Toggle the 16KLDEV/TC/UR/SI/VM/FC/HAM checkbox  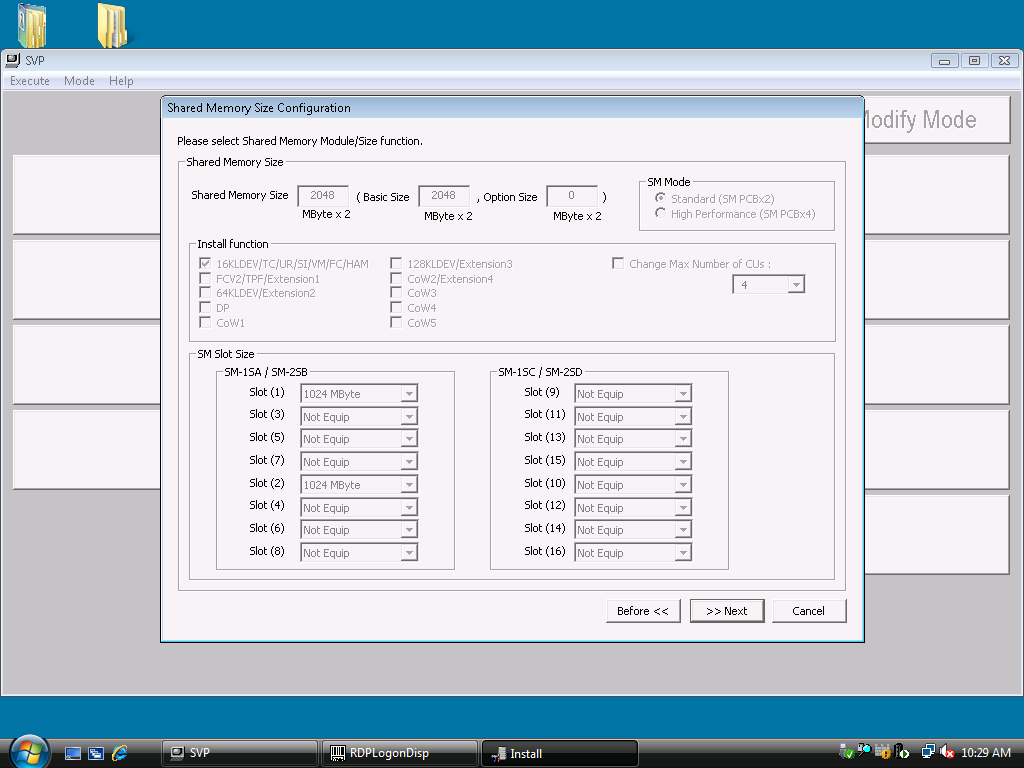(x=206, y=264)
